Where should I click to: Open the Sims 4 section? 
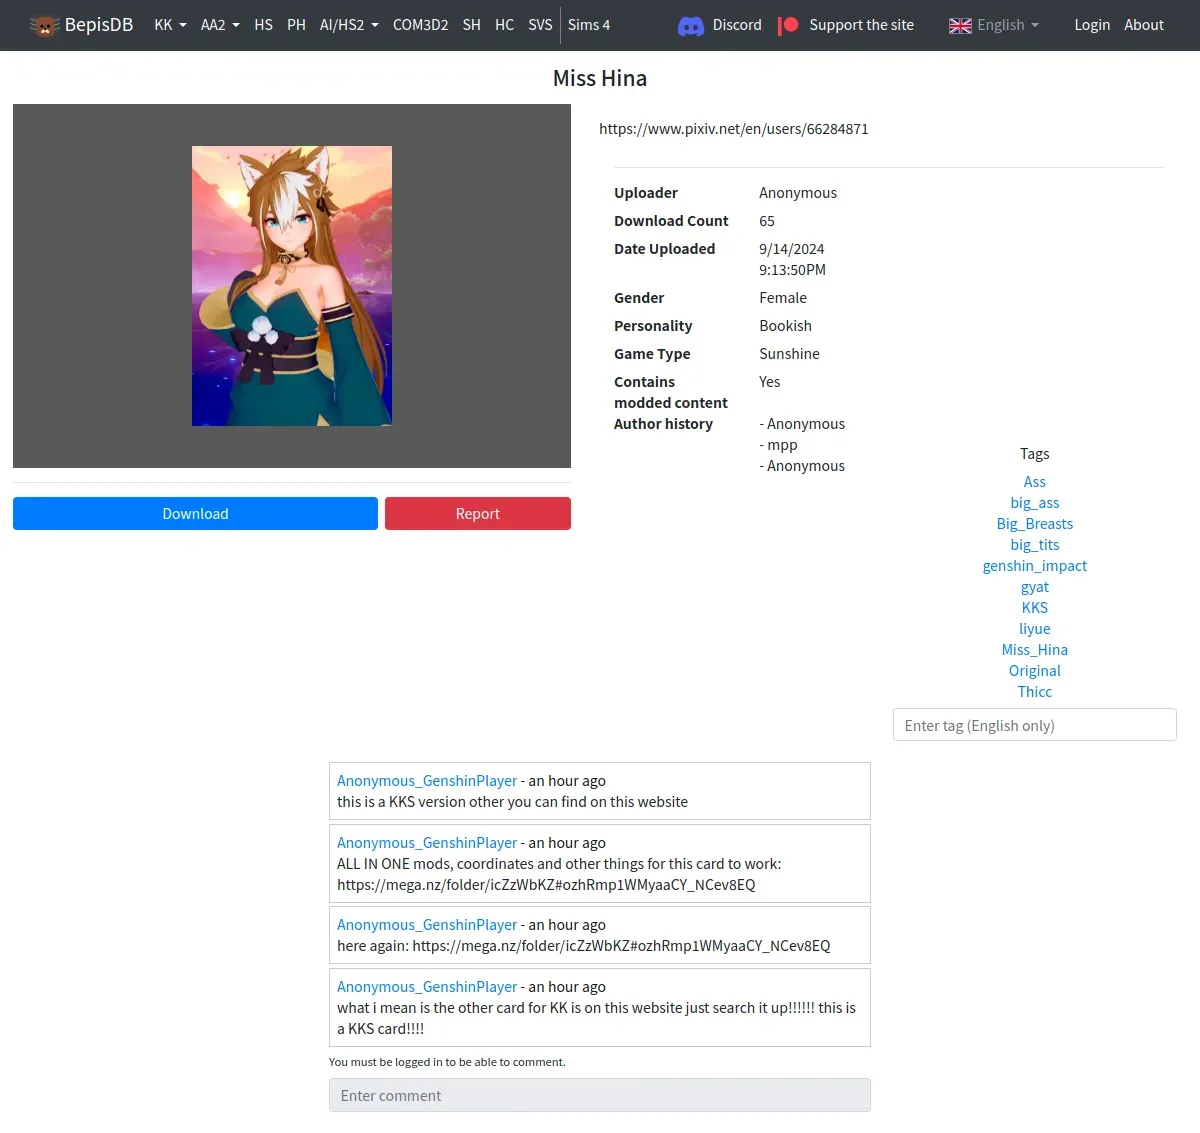(589, 25)
